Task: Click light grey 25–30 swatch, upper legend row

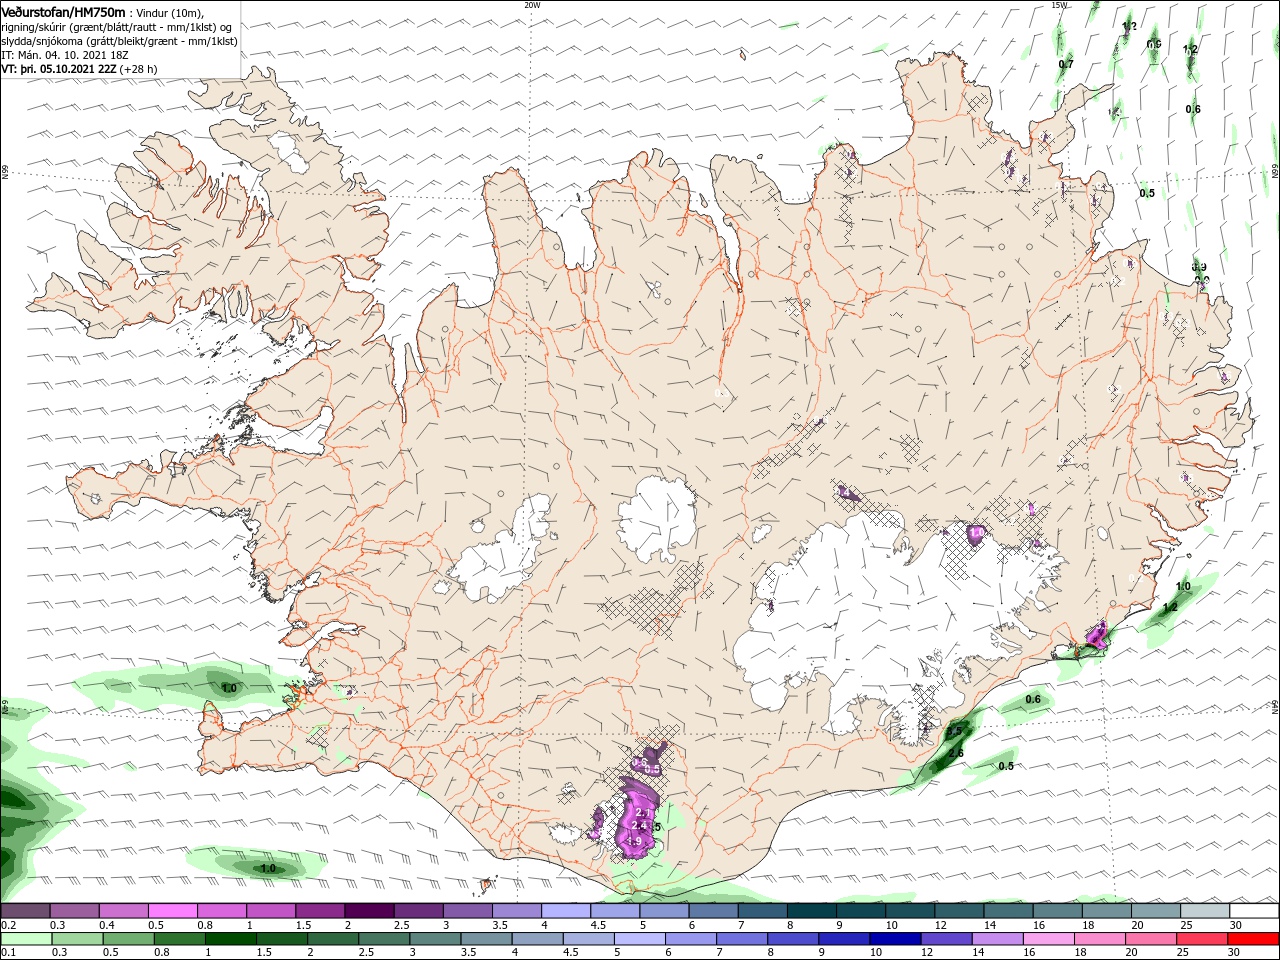Action: pyautogui.click(x=1204, y=911)
